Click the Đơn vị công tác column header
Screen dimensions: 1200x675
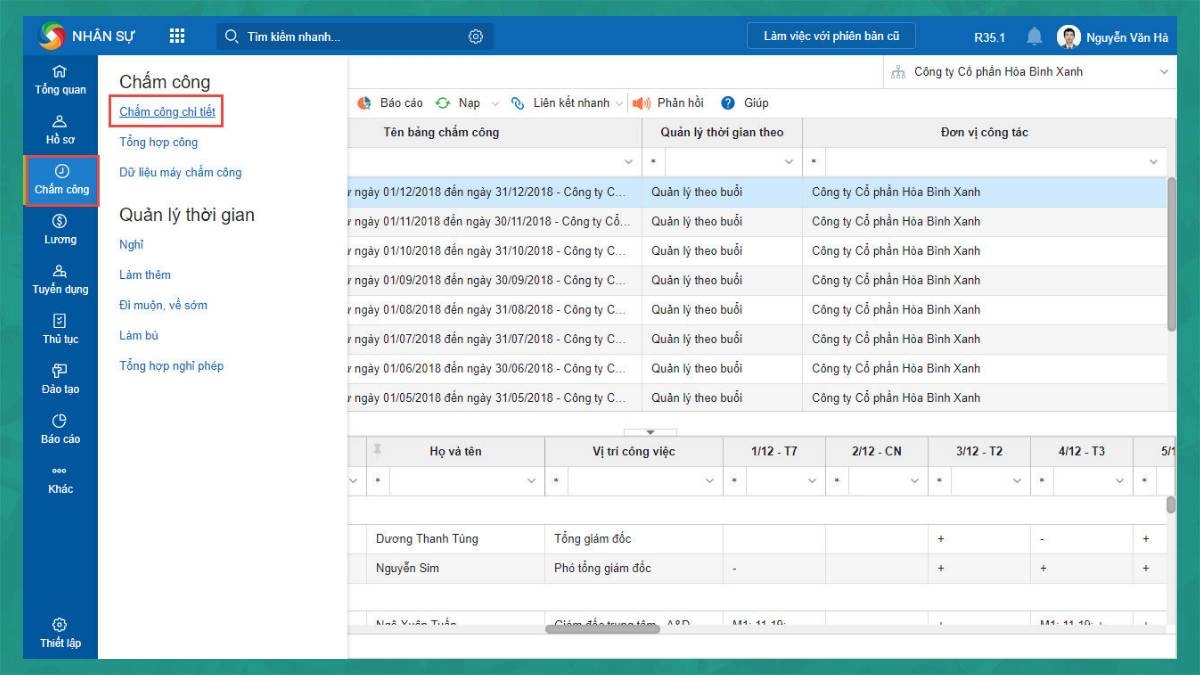[x=984, y=132]
